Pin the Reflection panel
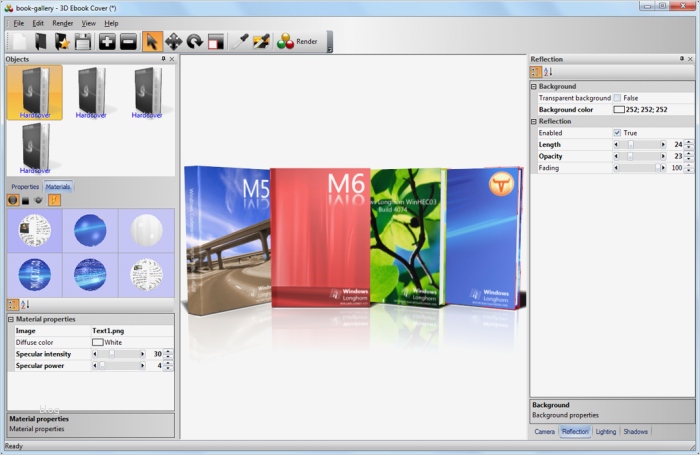 682,59
